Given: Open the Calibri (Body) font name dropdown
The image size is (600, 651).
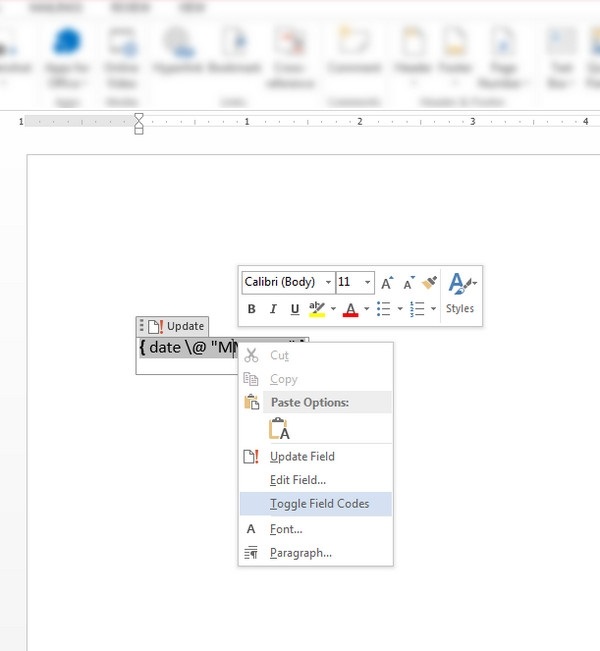Looking at the screenshot, I should [328, 283].
